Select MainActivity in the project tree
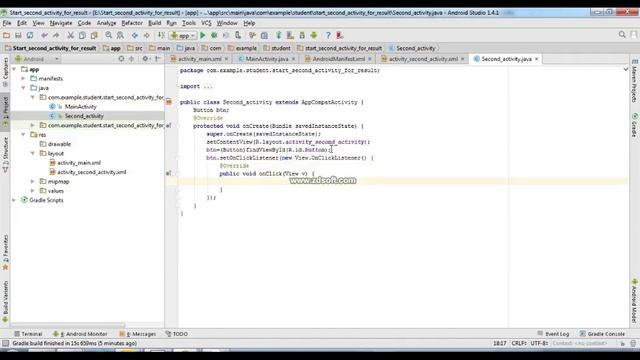The image size is (640, 360). point(80,107)
